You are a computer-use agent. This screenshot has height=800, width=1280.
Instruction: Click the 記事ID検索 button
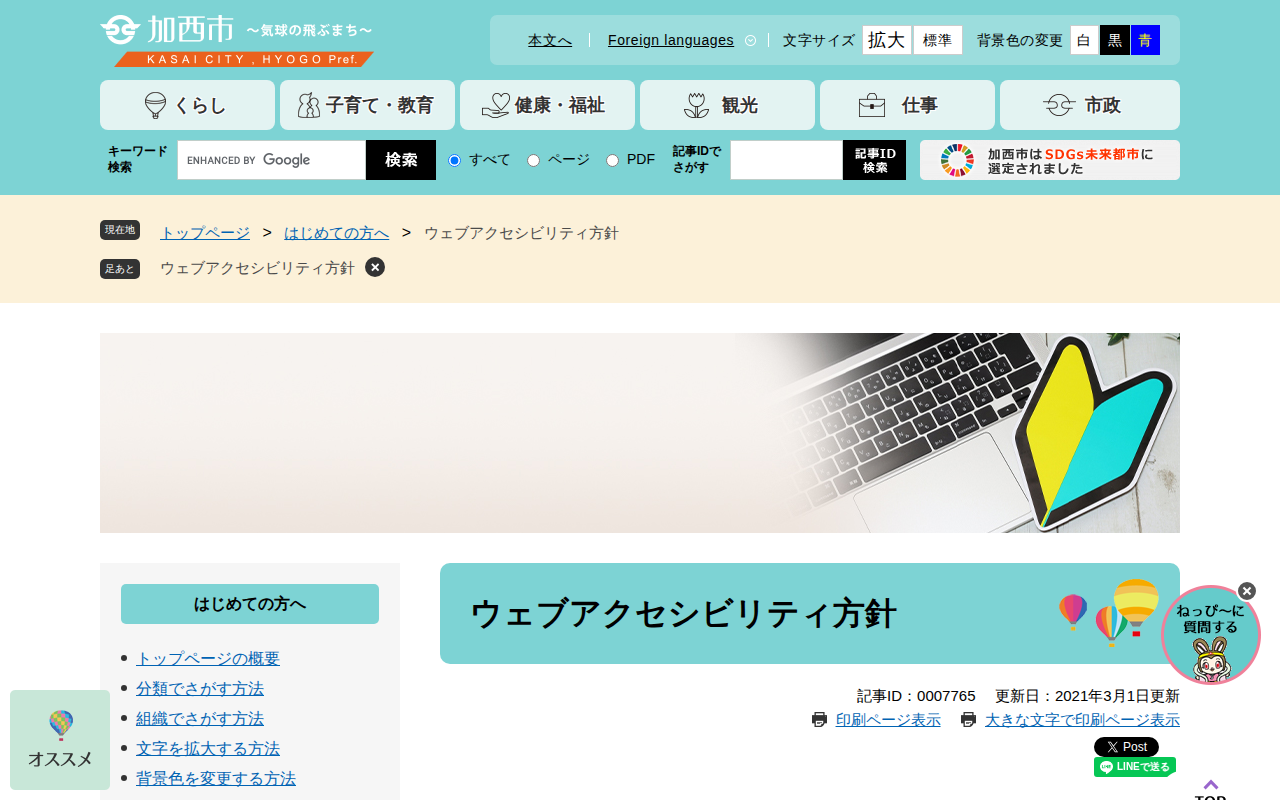pyautogui.click(x=875, y=160)
